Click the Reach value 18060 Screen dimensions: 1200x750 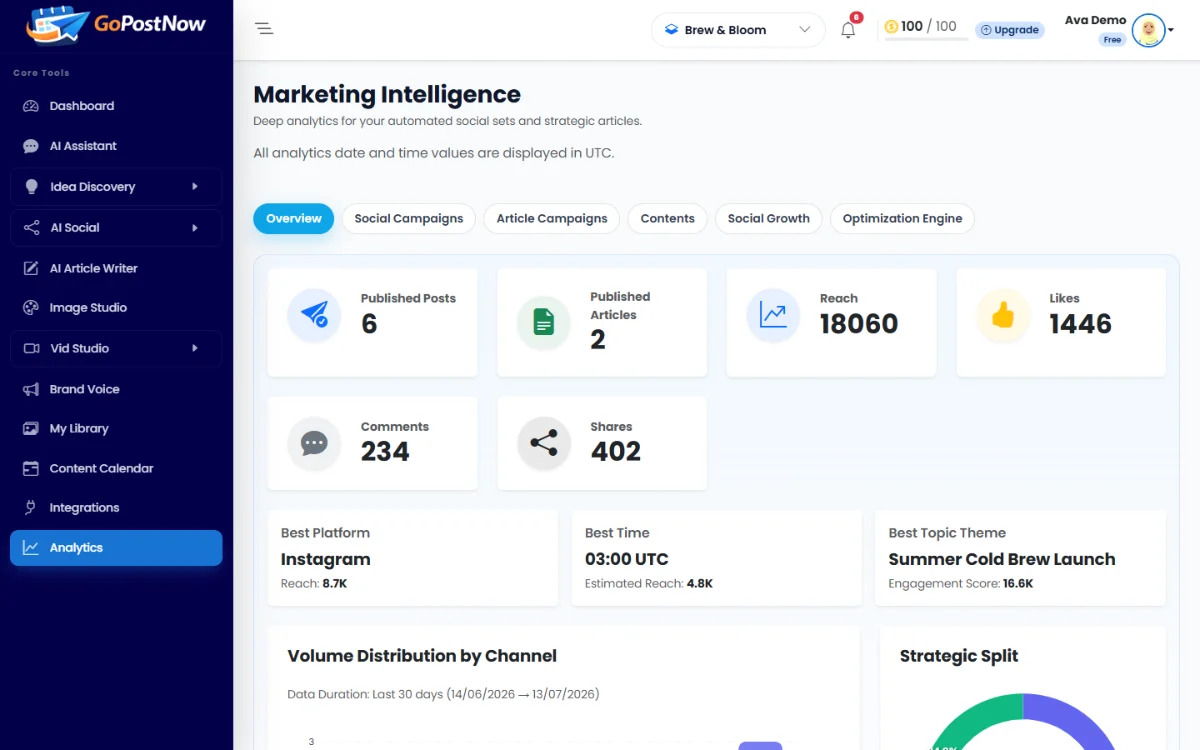click(x=859, y=324)
